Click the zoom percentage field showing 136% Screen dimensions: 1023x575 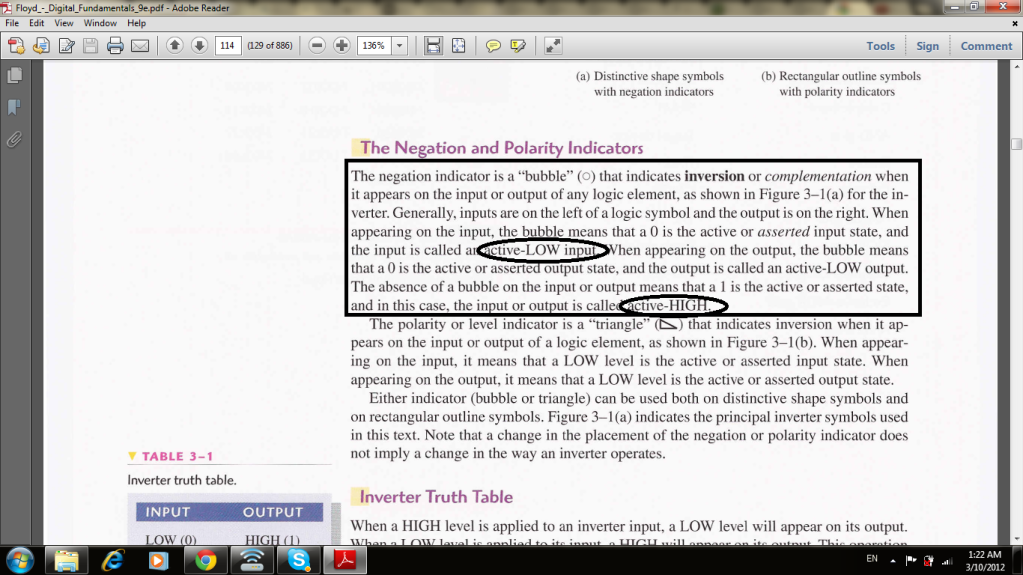[374, 46]
